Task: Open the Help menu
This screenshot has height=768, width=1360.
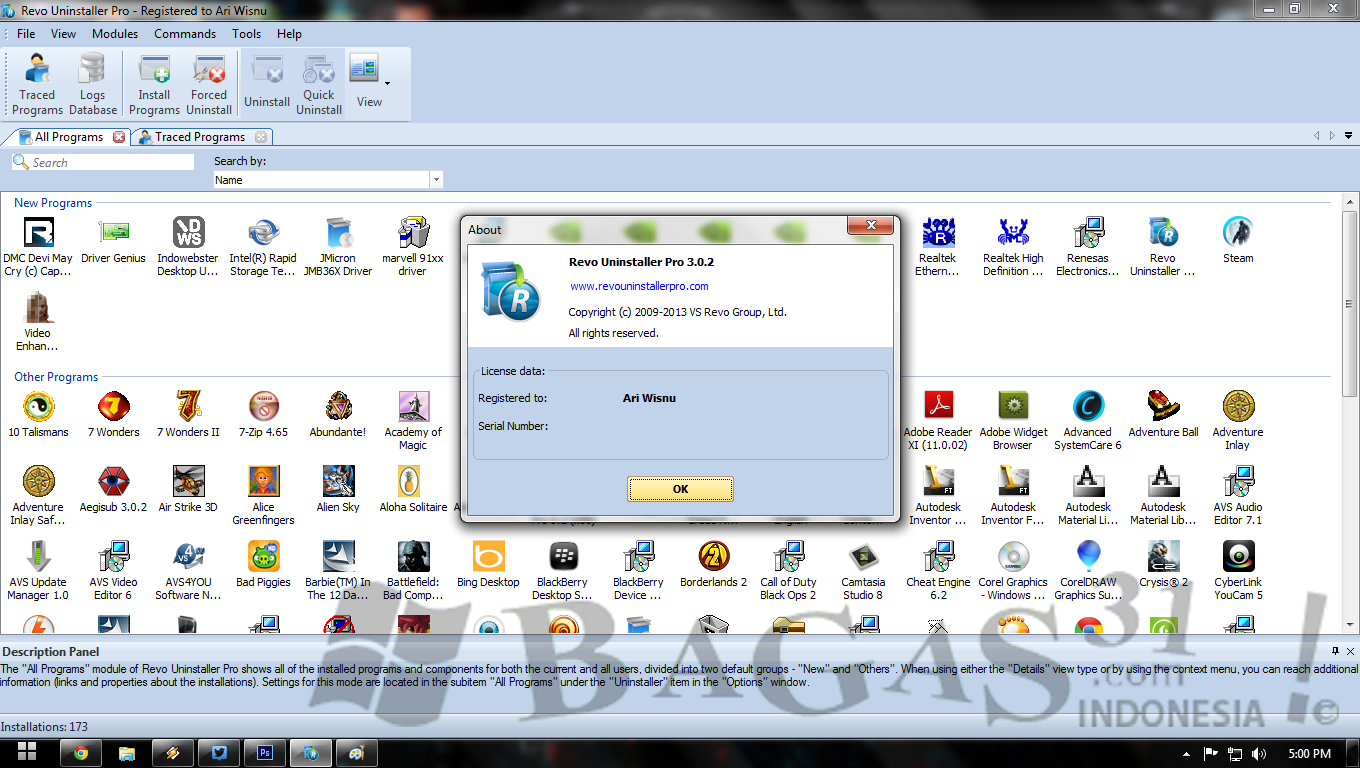Action: click(x=289, y=33)
